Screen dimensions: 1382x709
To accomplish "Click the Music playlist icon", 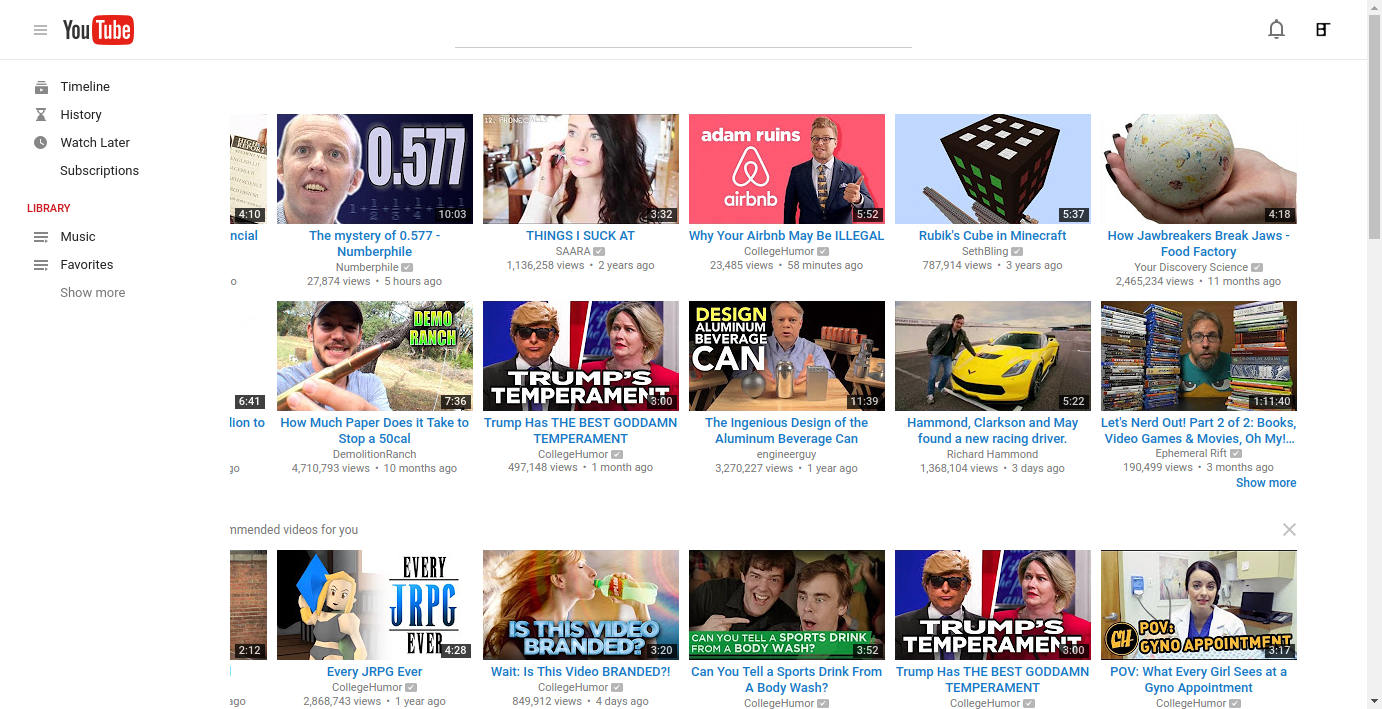I will pyautogui.click(x=40, y=237).
